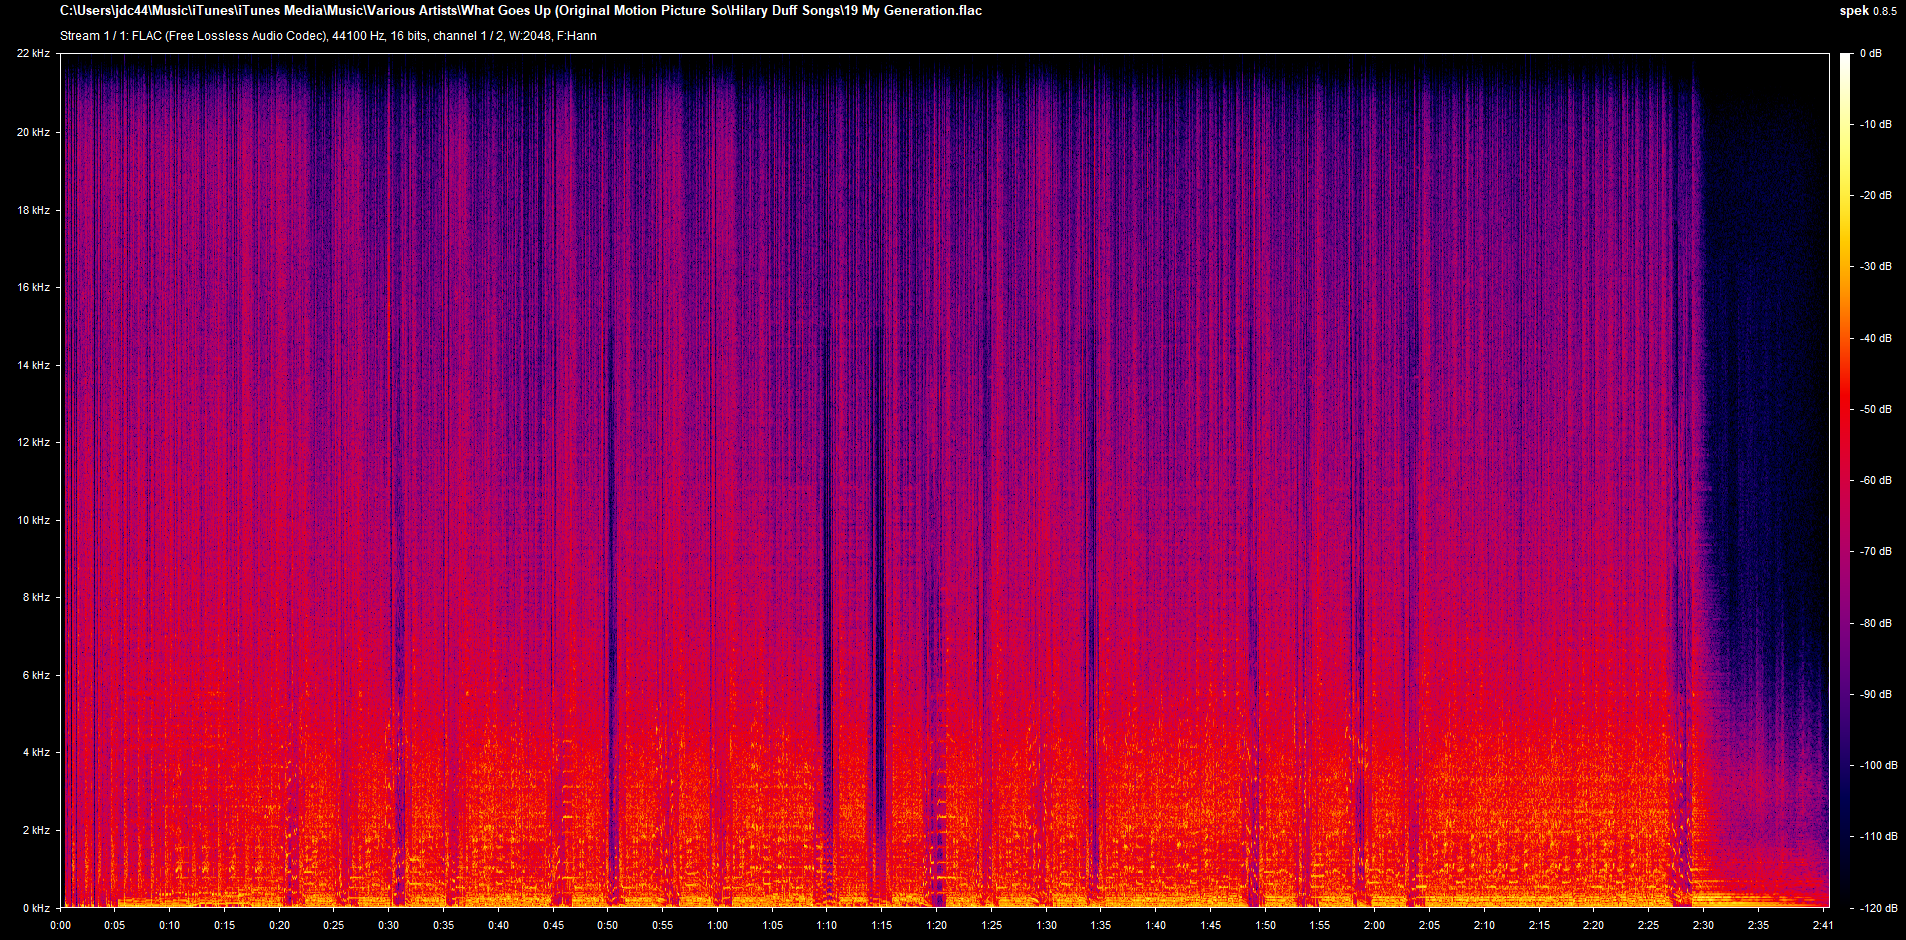Click the -120 dB legend label
The height and width of the screenshot is (940, 1906).
pos(1878,908)
